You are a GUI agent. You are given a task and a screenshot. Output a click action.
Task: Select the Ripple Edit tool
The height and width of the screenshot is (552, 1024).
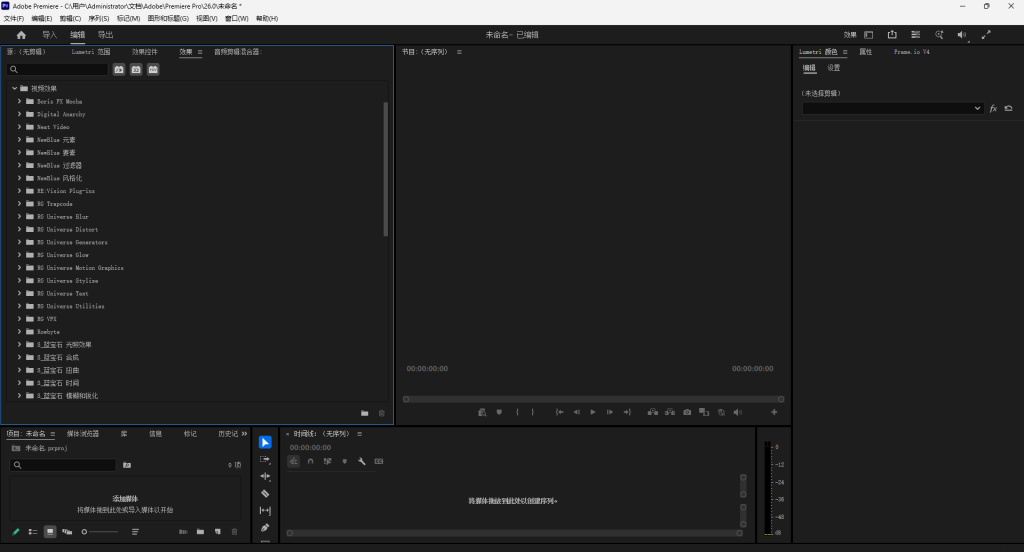(x=265, y=476)
